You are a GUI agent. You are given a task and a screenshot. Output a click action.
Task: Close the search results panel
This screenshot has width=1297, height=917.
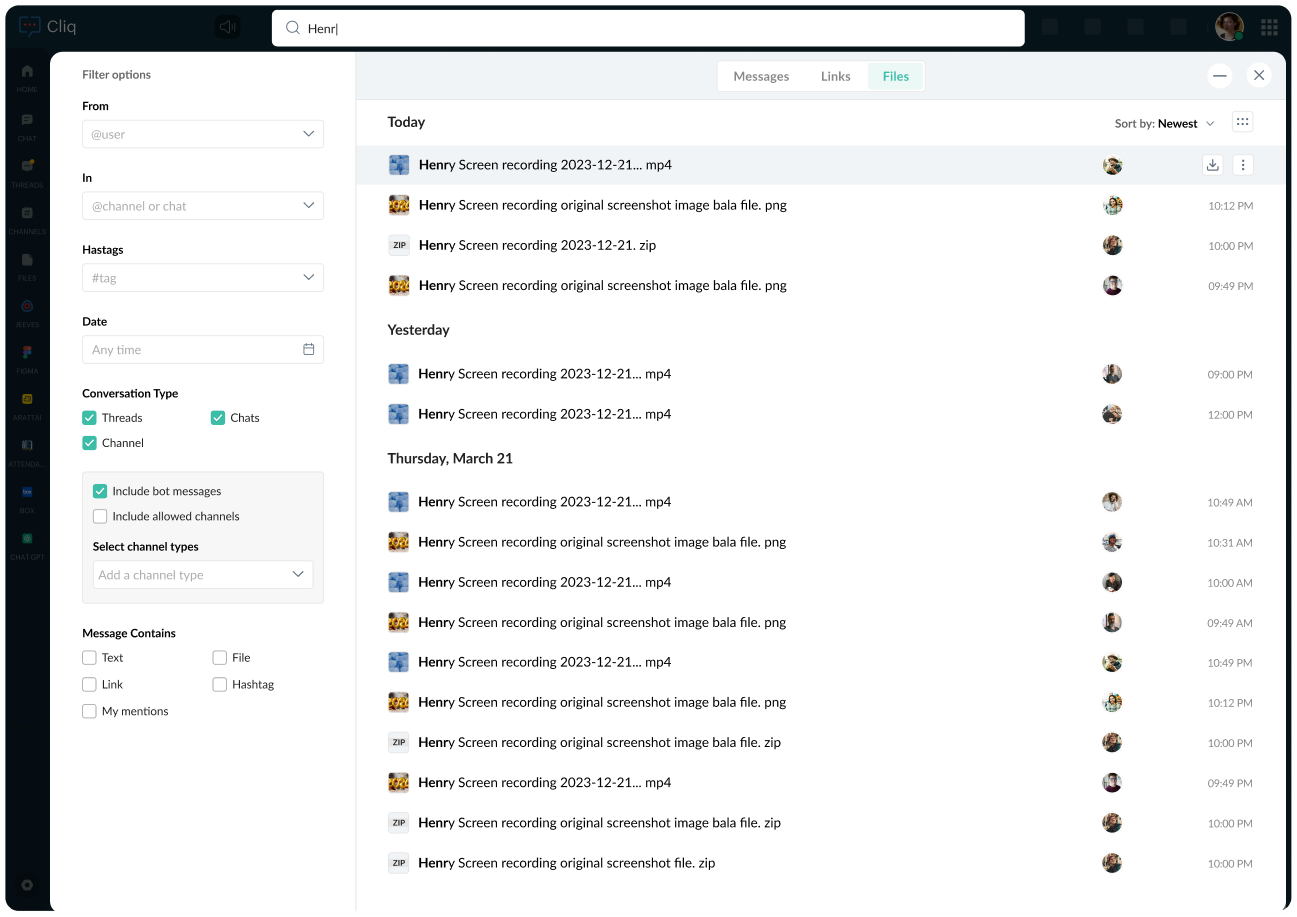pyautogui.click(x=1259, y=75)
